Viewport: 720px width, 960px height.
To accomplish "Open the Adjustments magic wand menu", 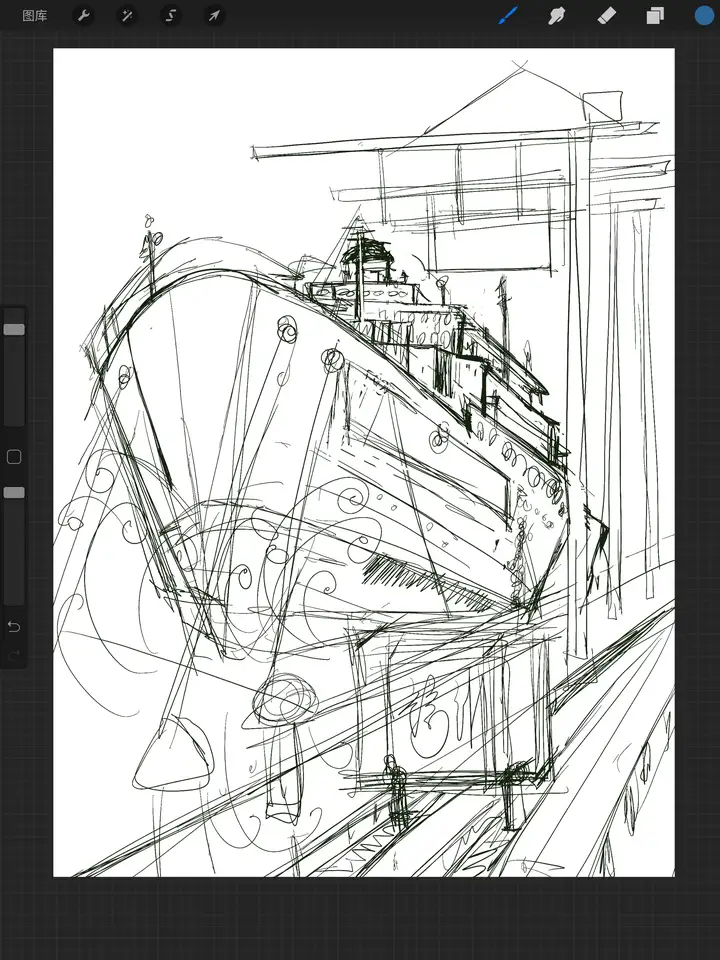I will click(x=127, y=16).
